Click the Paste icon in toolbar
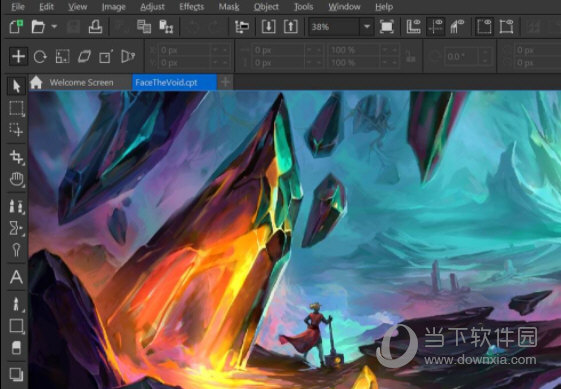Screen dimensions: 561x389 coord(166,27)
